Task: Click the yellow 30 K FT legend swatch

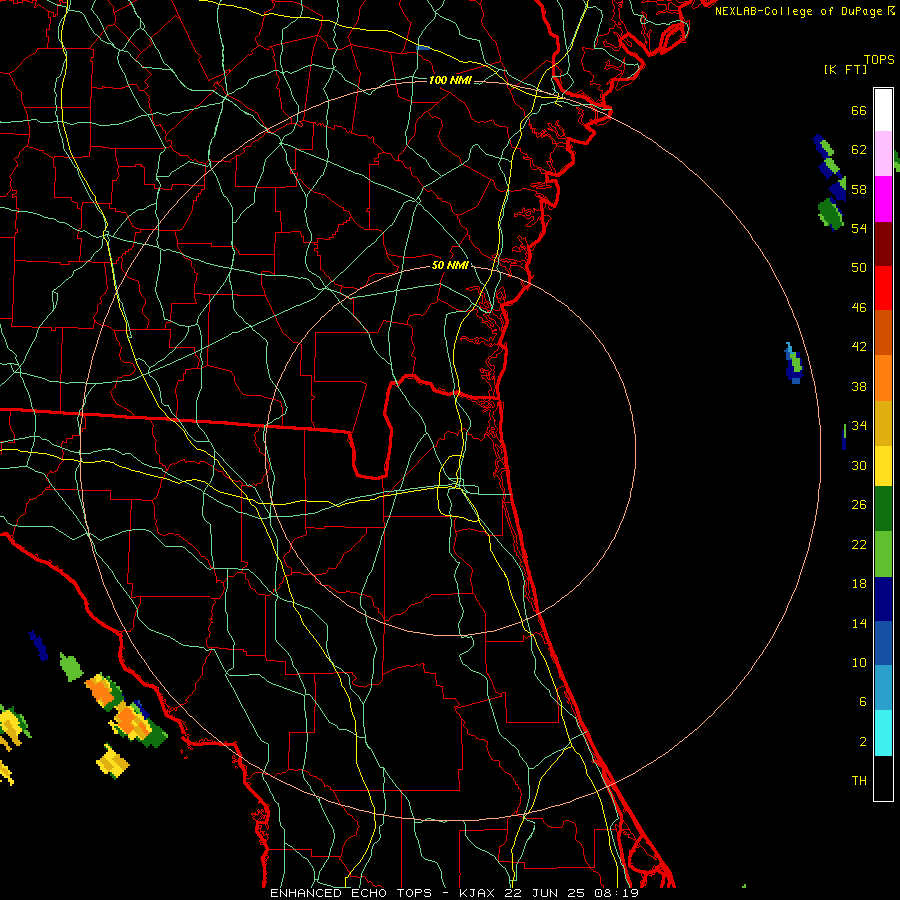Action: click(883, 465)
